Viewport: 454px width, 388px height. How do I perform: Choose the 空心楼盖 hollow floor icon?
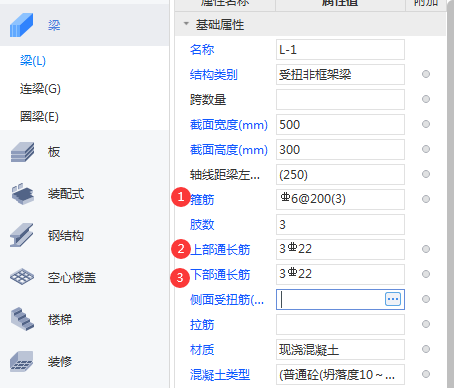coord(22,277)
